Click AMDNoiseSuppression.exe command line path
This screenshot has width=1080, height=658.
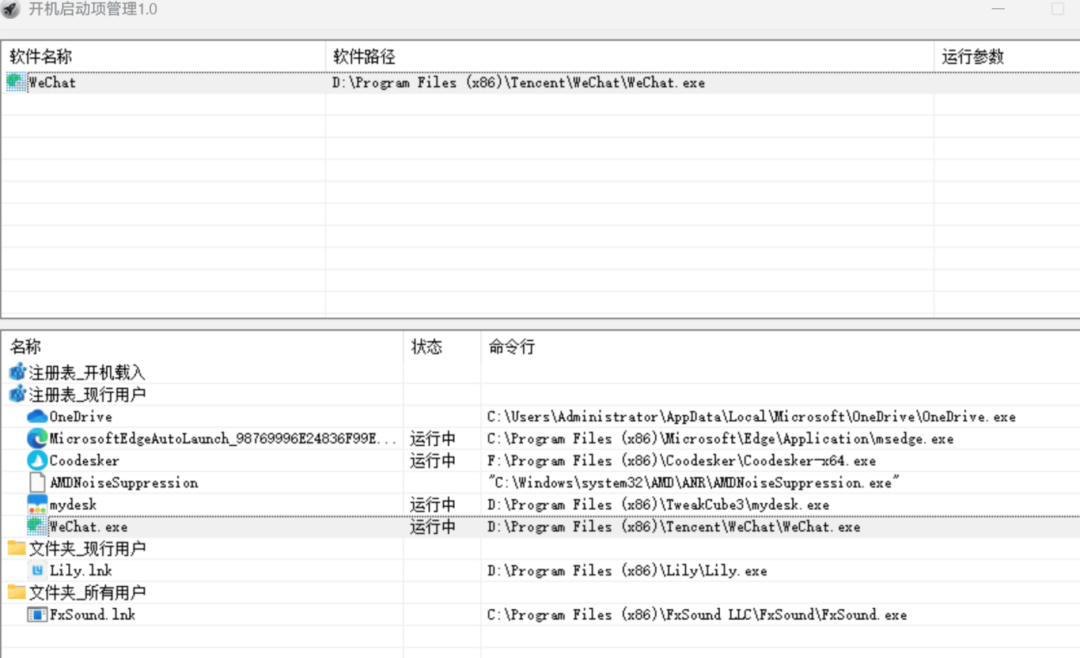pos(693,483)
